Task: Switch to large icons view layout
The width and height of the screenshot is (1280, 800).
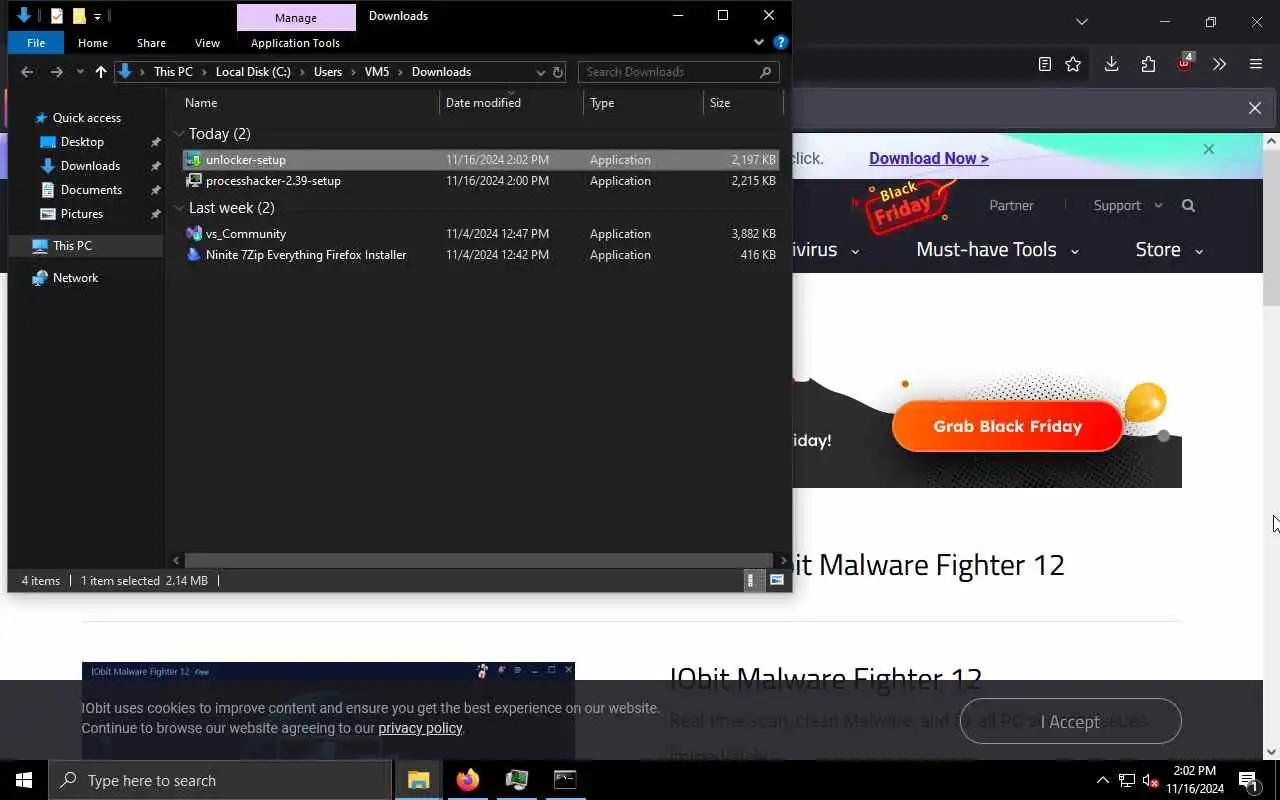Action: pyautogui.click(x=777, y=580)
